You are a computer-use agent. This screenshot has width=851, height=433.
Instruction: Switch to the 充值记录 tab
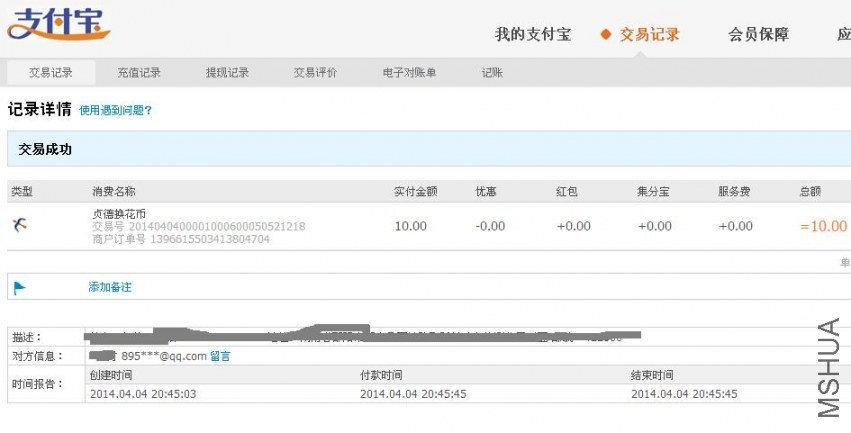139,73
